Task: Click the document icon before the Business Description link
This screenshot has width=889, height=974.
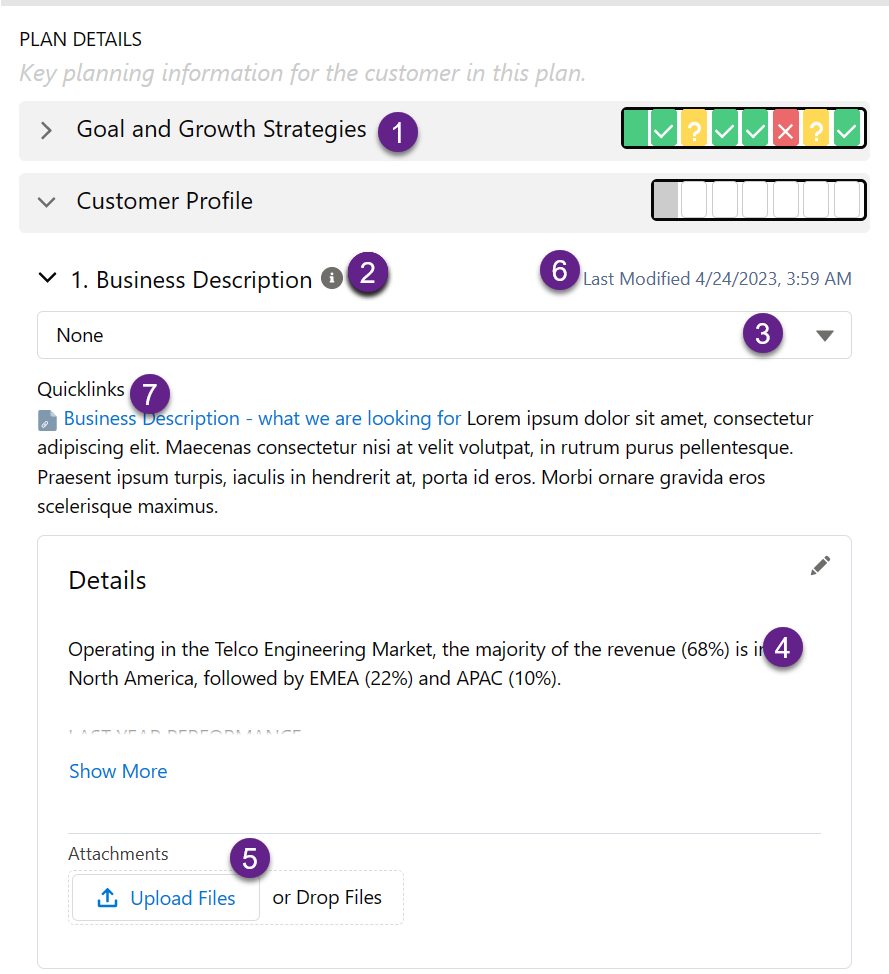Action: pos(48,419)
